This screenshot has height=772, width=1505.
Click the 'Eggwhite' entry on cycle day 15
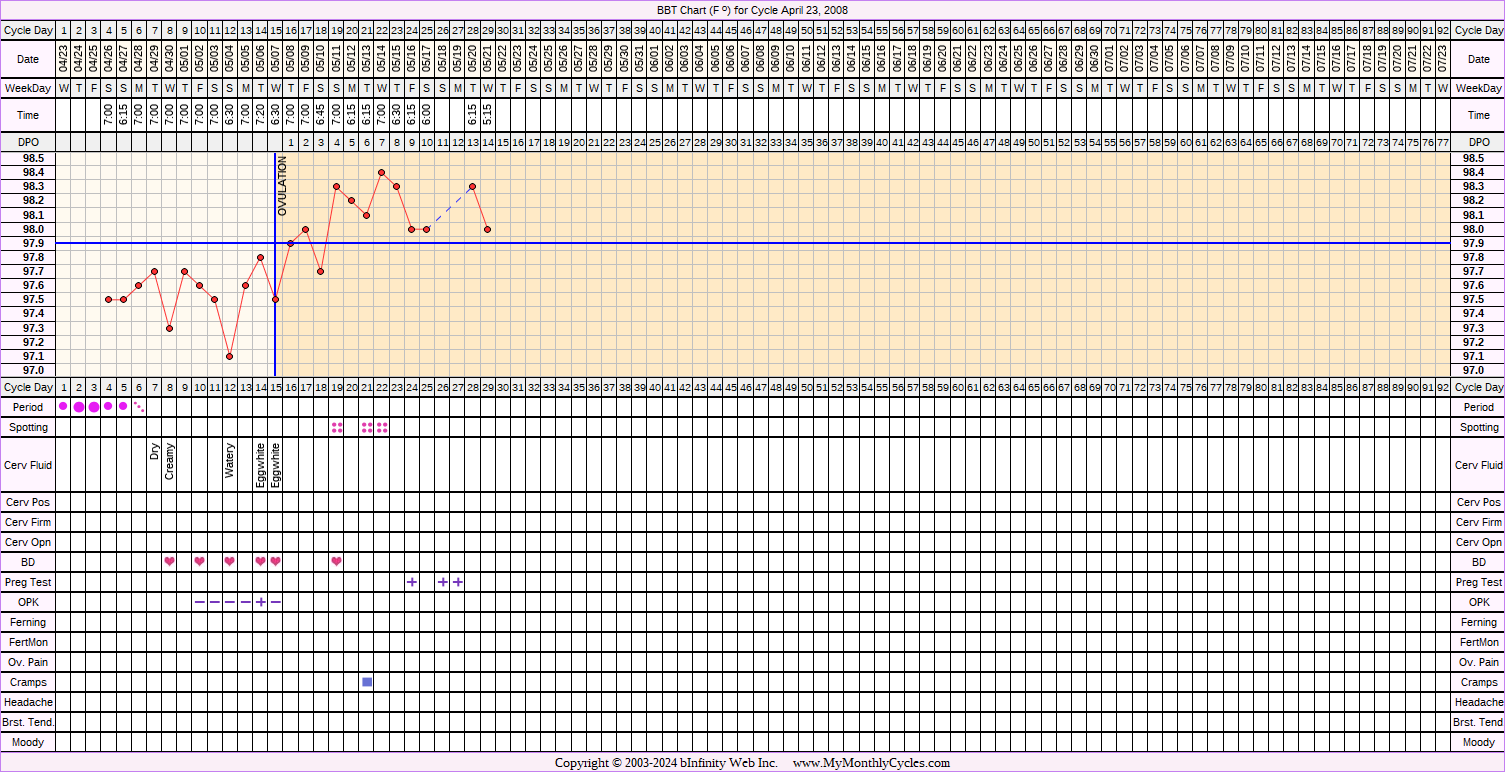[275, 464]
